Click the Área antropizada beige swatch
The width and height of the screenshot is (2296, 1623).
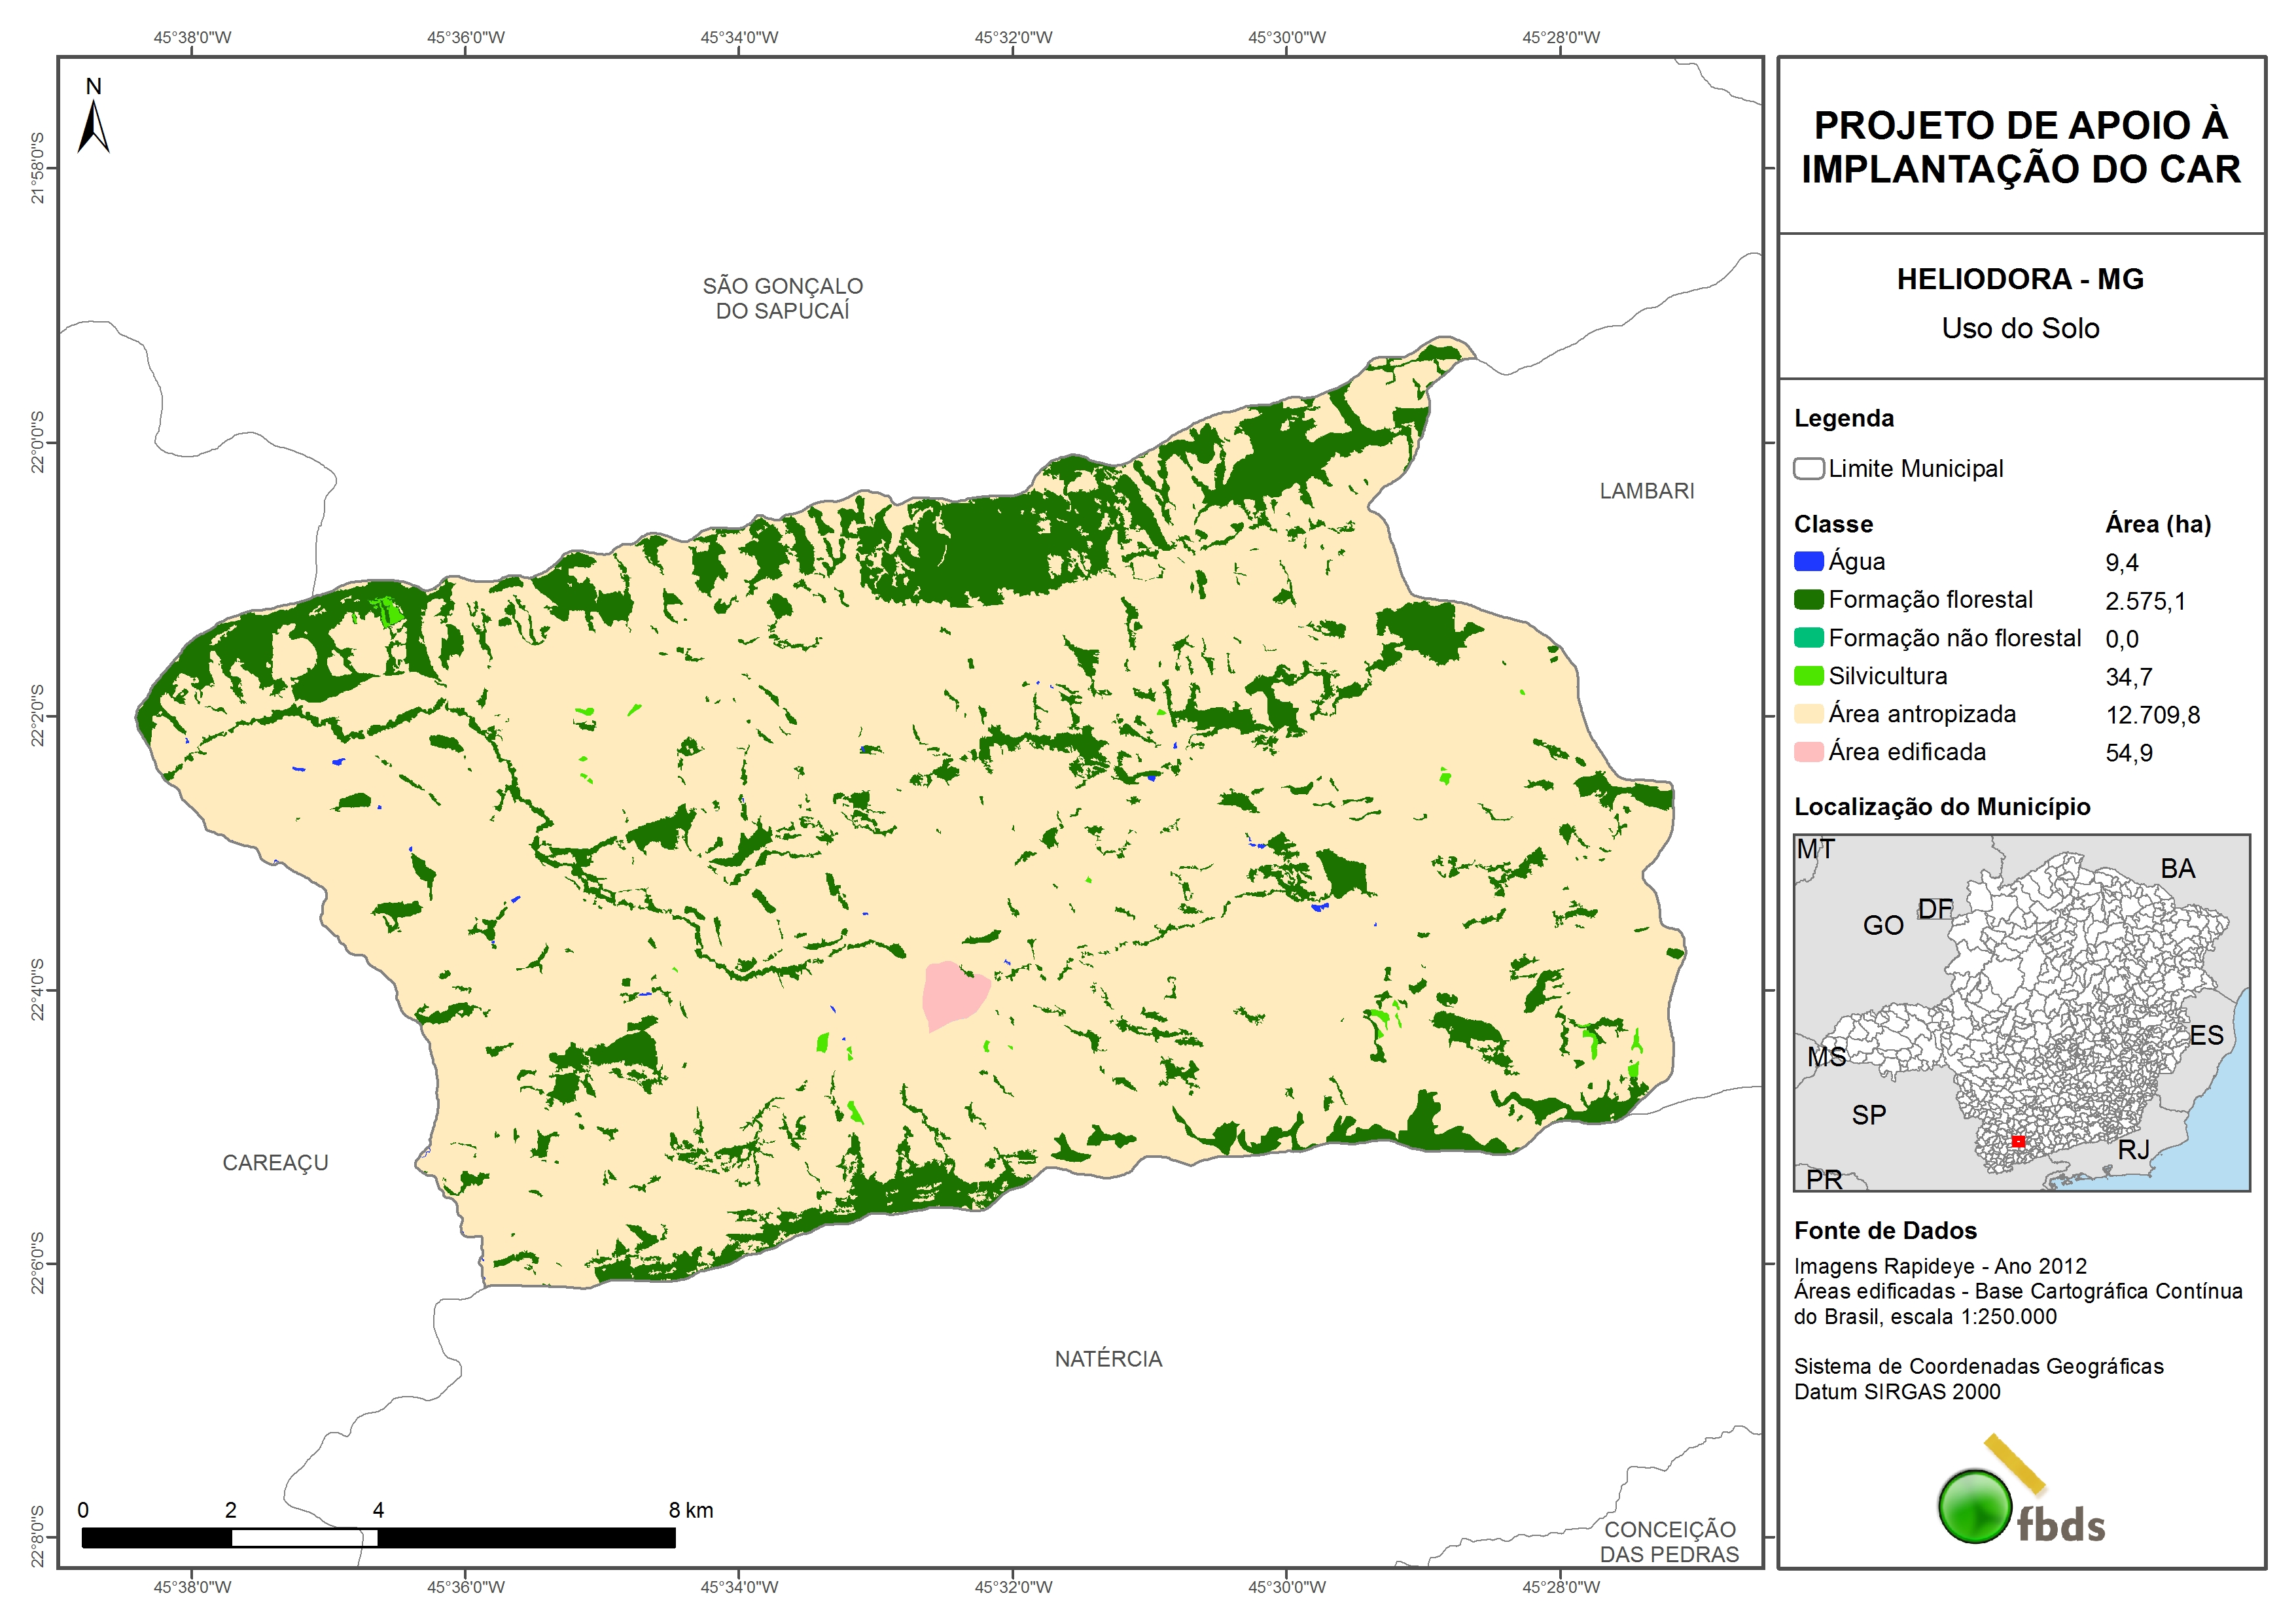pos(1808,714)
